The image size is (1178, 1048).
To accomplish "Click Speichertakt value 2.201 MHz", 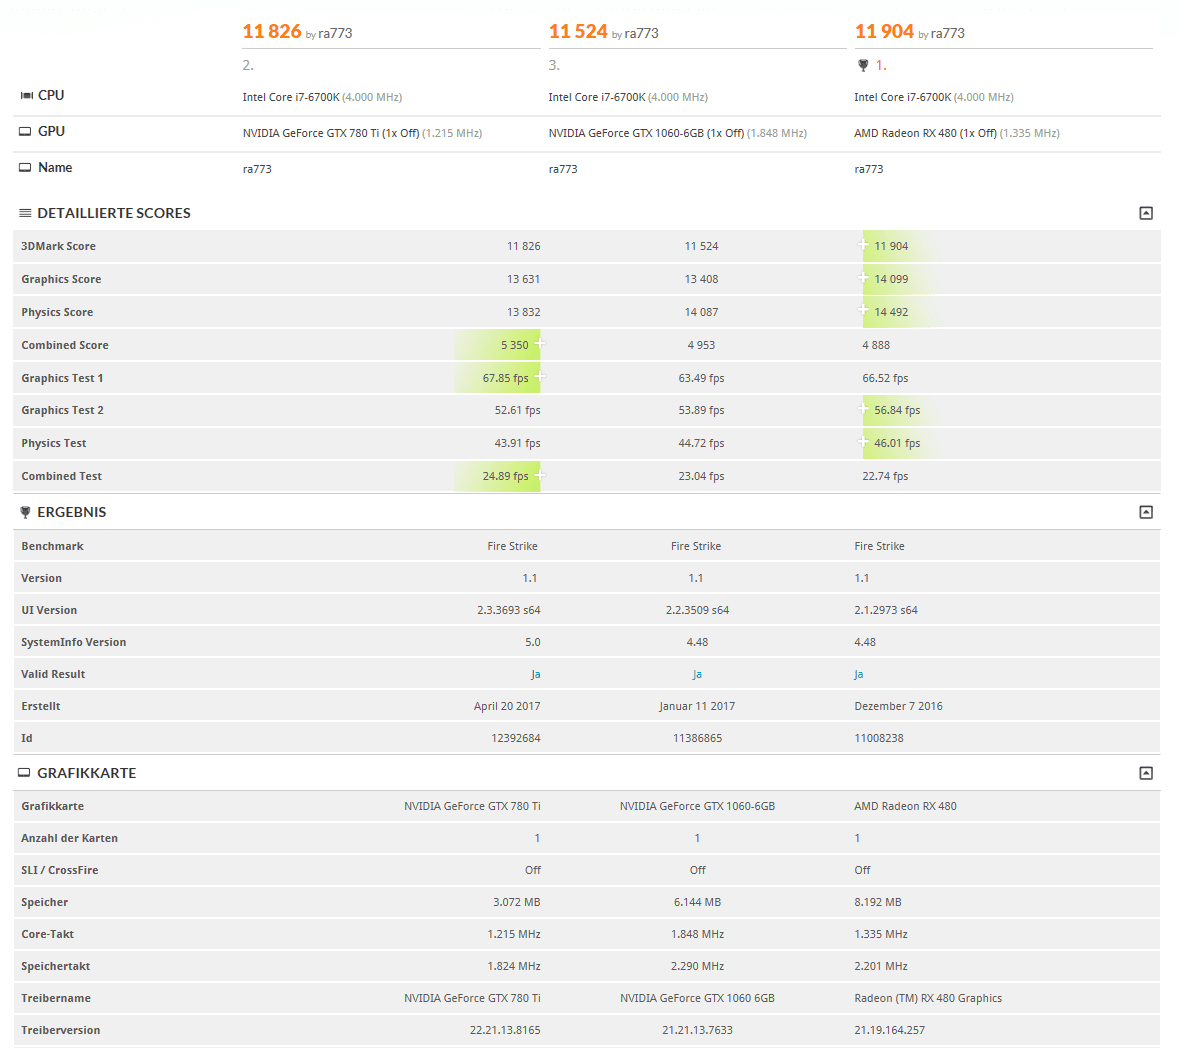I will pyautogui.click(x=880, y=967).
